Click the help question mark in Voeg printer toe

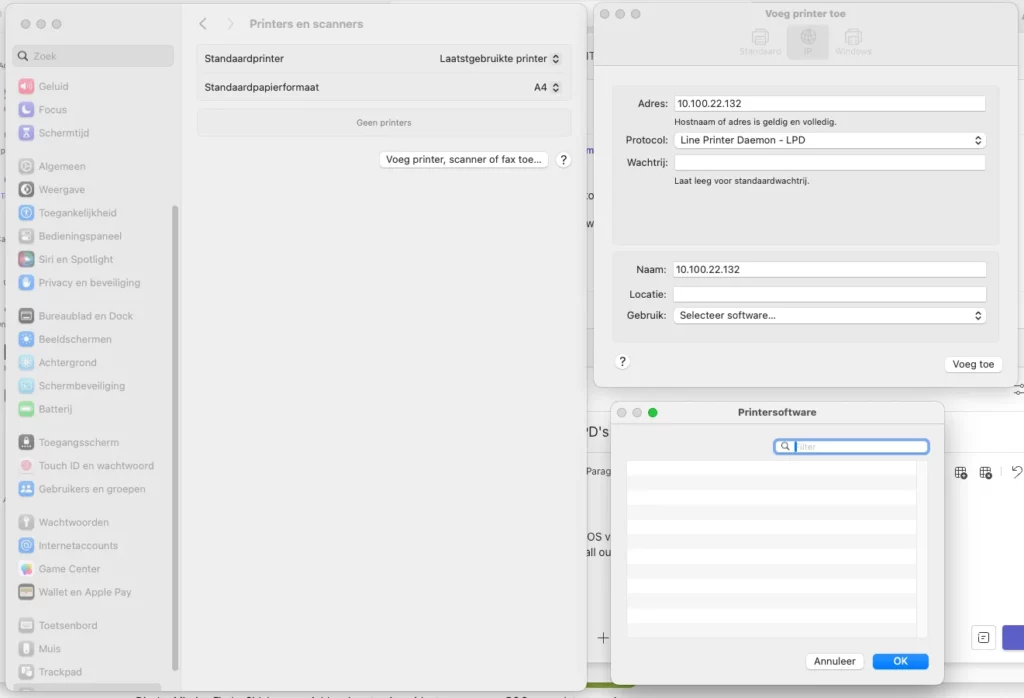pos(622,362)
